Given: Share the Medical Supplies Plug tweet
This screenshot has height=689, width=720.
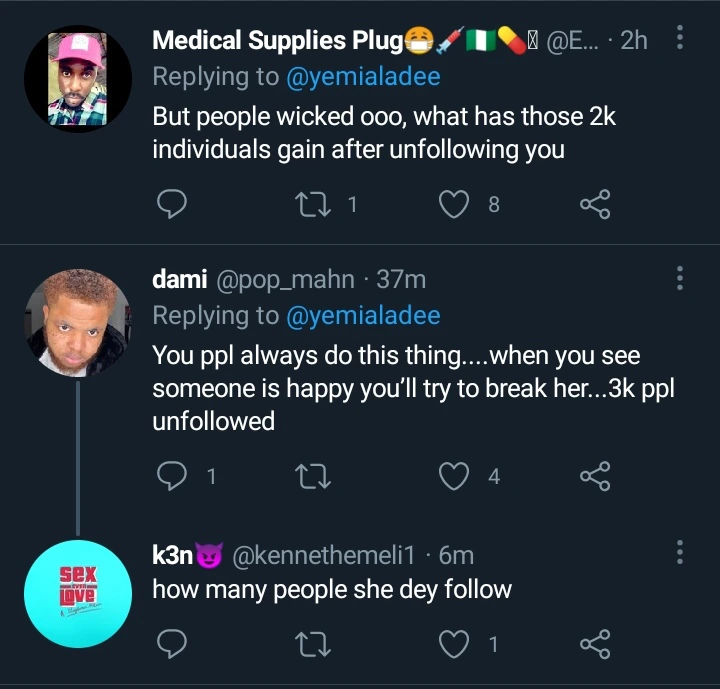Looking at the screenshot, I should tap(595, 205).
